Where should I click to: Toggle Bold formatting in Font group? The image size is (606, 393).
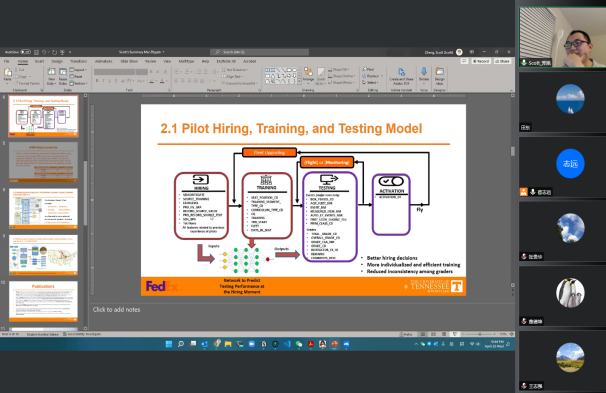(x=97, y=81)
